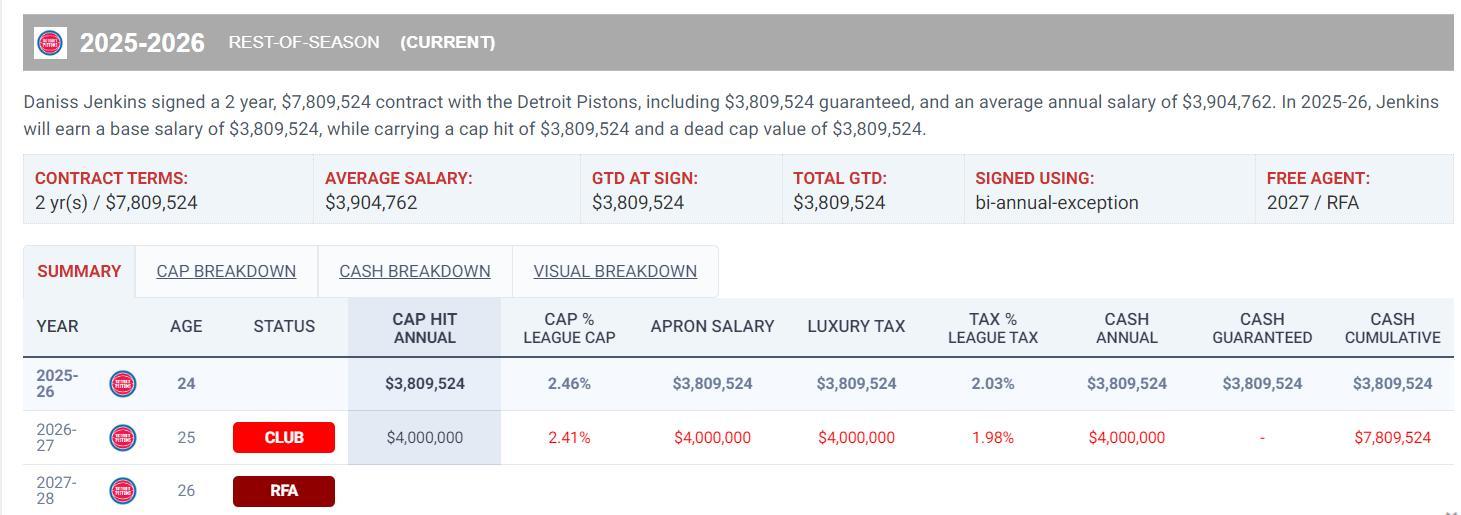This screenshot has width=1461, height=515.
Task: Click the $7,809,524 cumulative cash value
Action: tap(1392, 437)
